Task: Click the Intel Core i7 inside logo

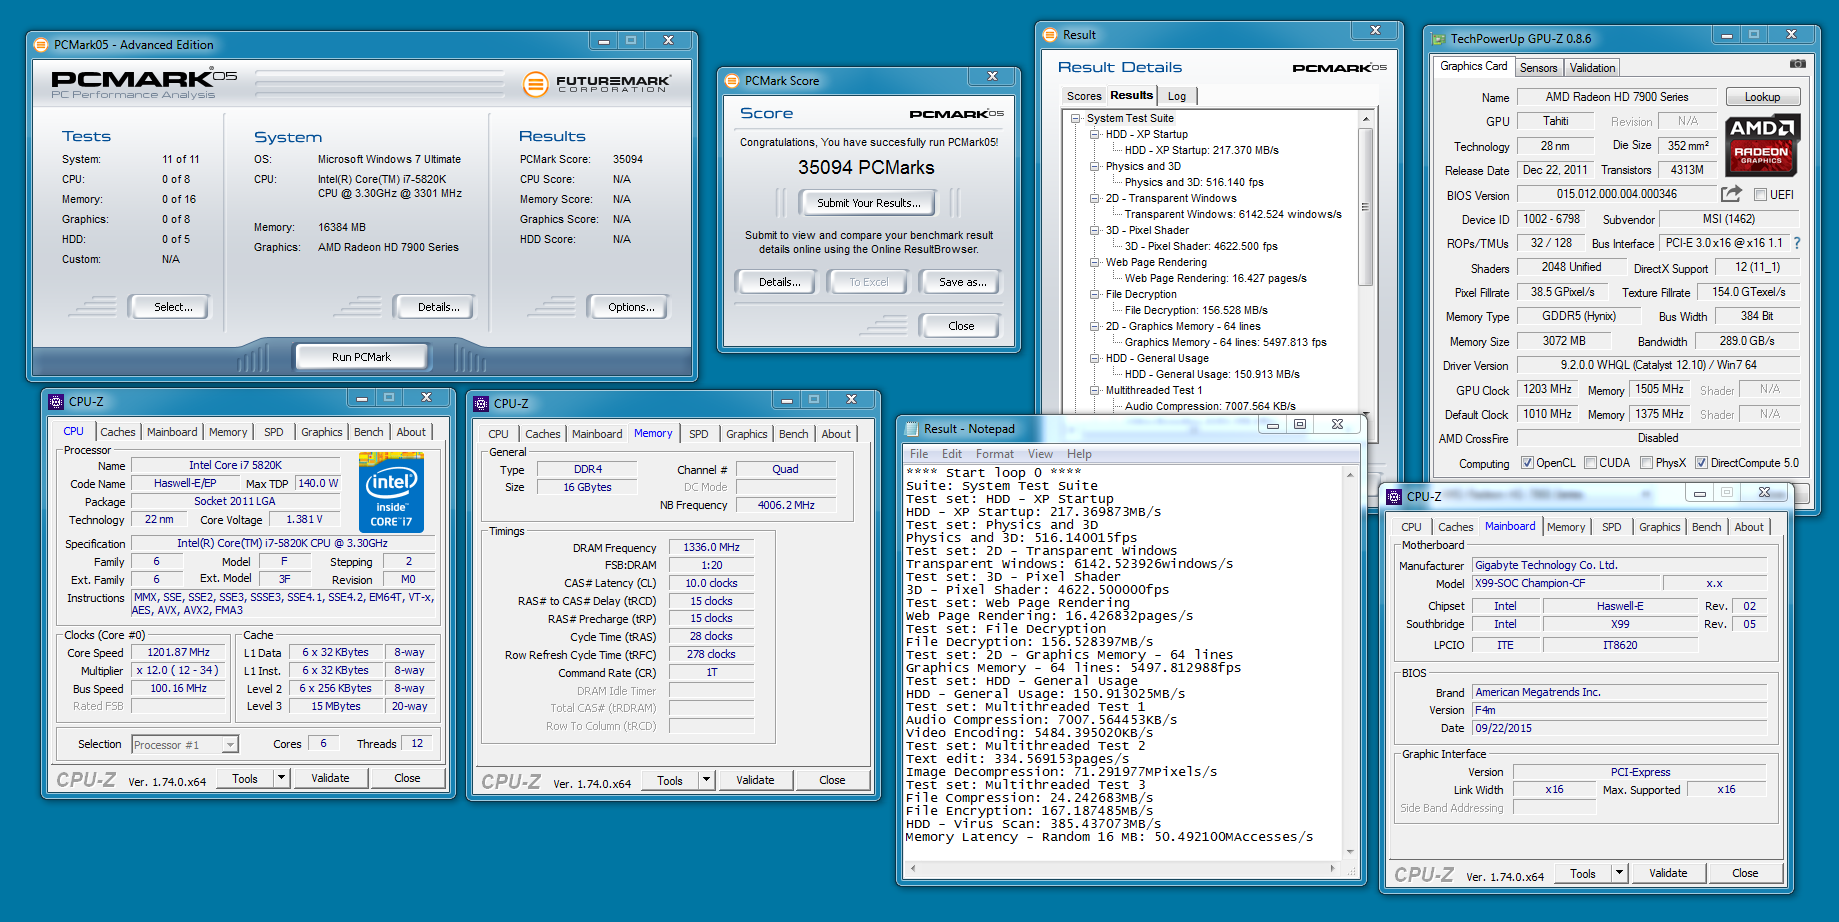Action: [391, 492]
